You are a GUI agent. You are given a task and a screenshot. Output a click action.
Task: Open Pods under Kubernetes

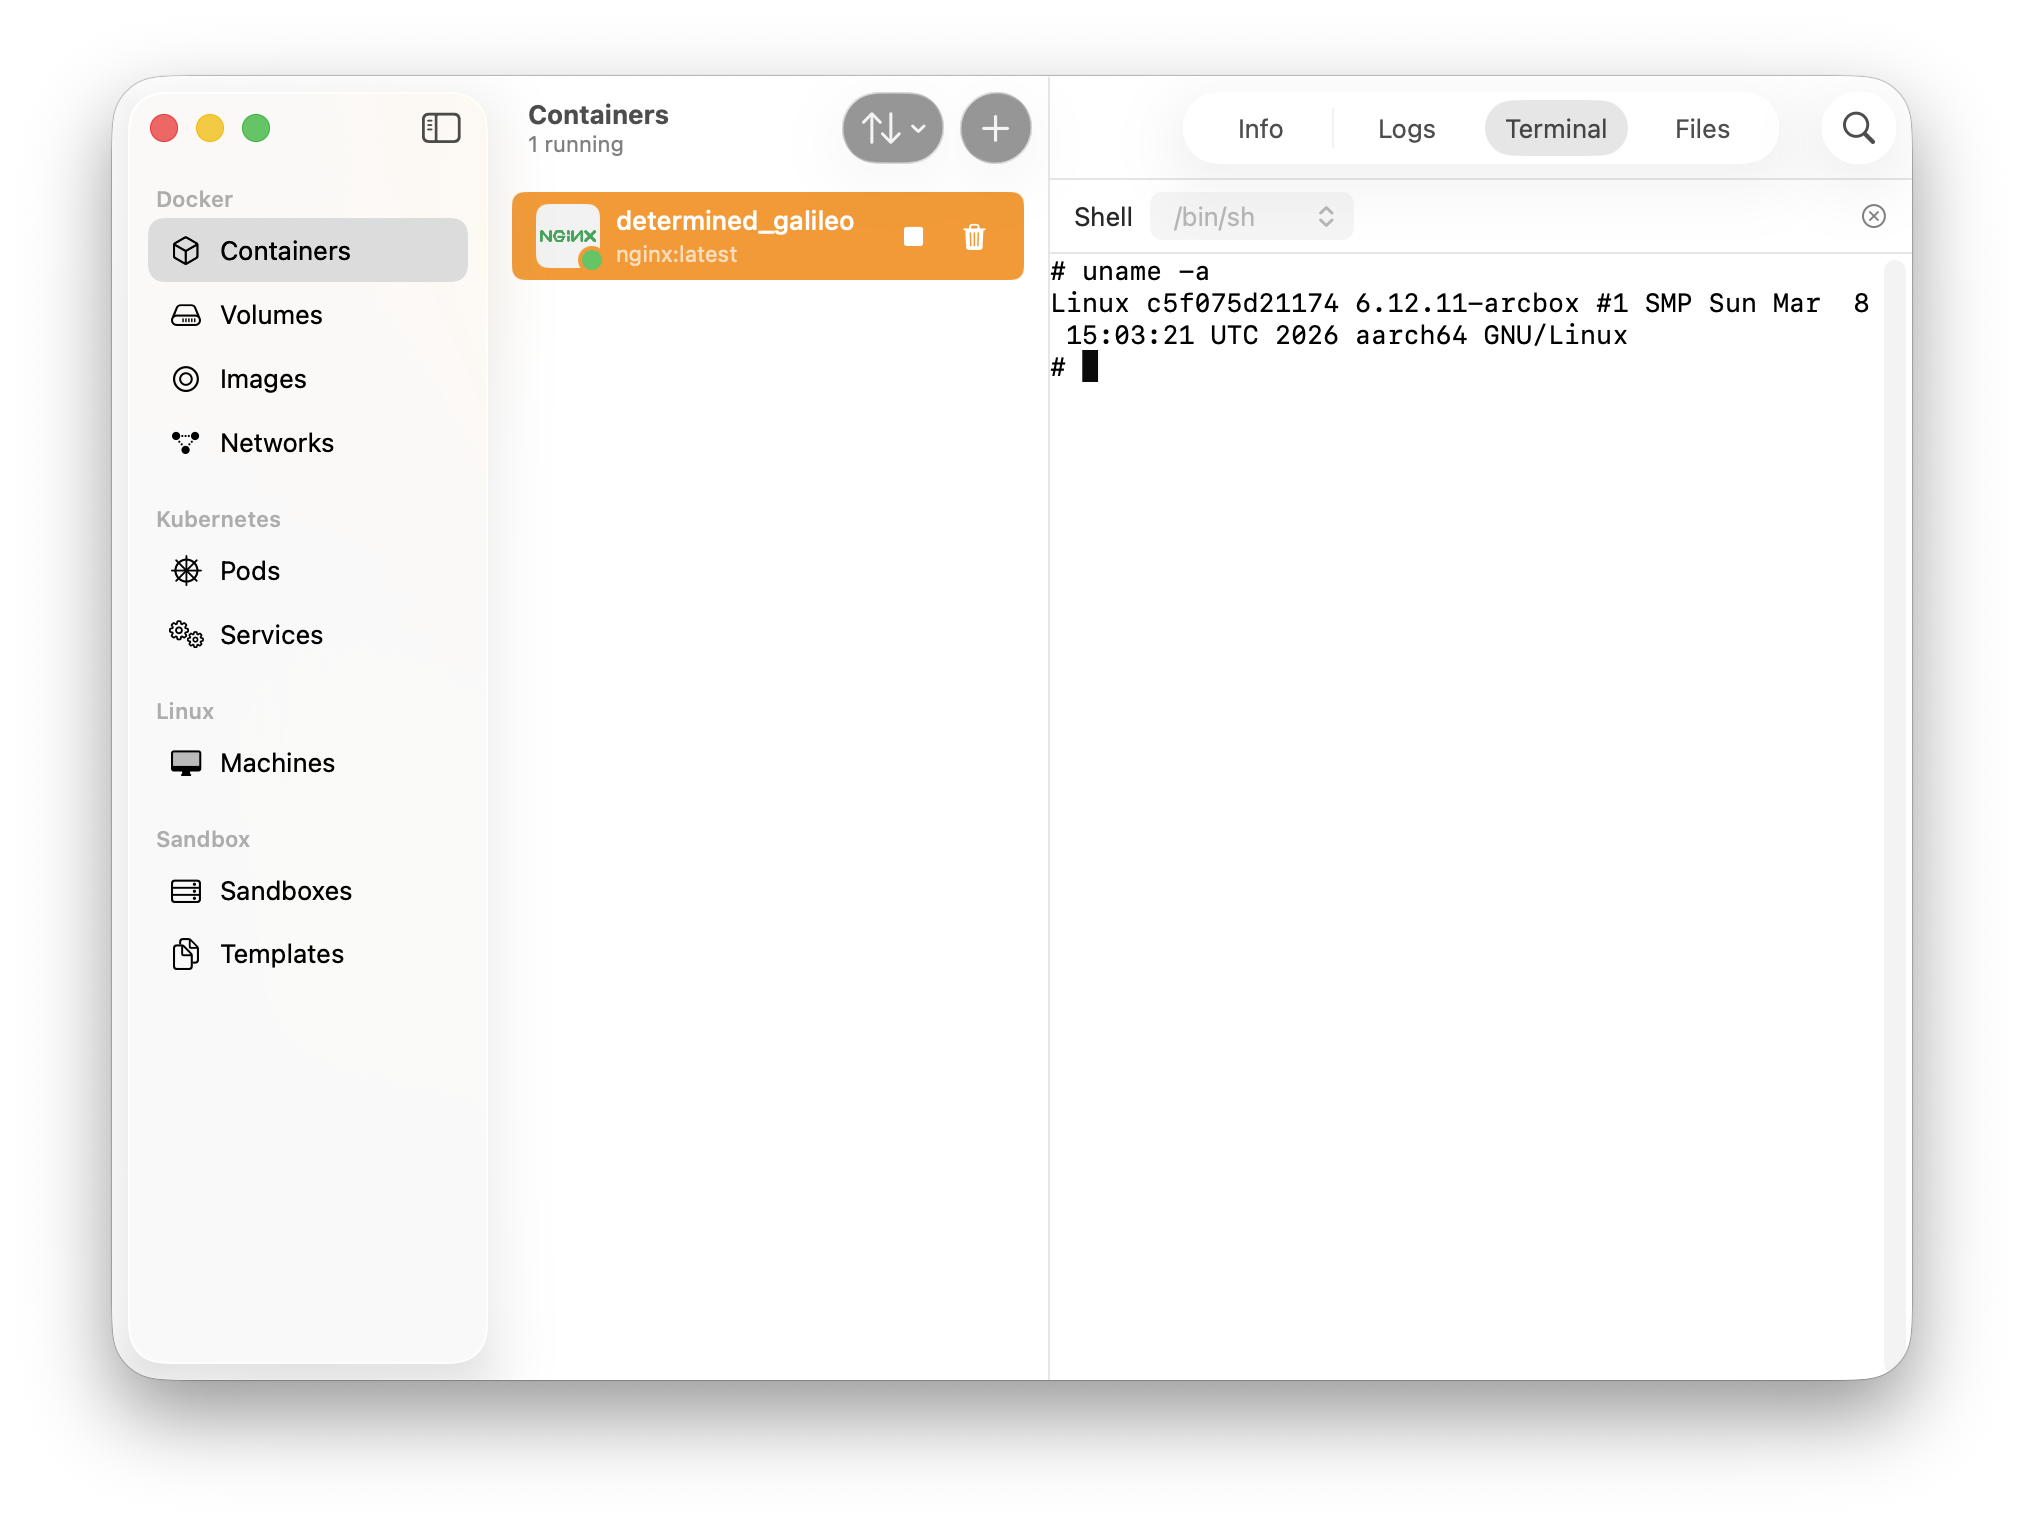click(x=248, y=570)
